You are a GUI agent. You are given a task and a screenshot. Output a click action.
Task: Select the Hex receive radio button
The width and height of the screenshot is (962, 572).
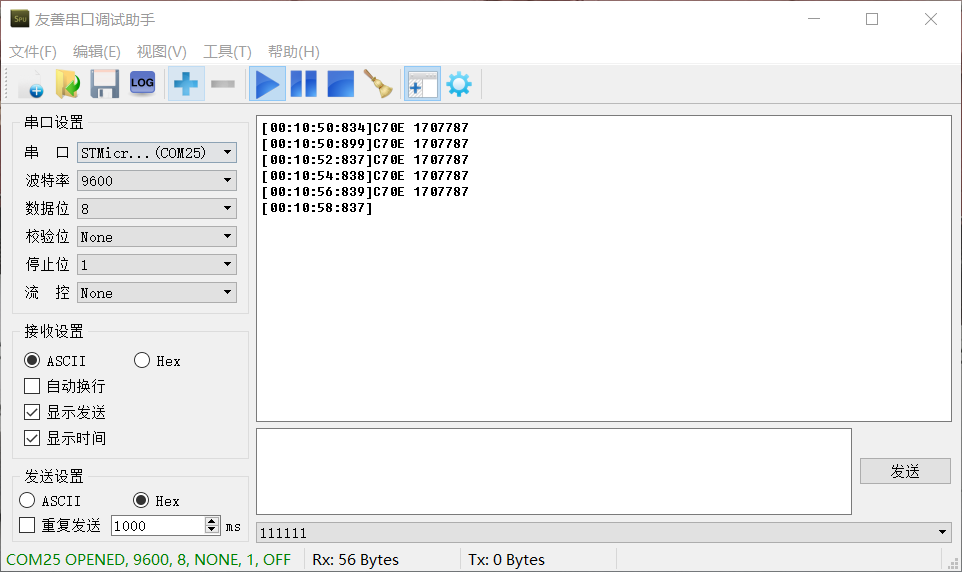[x=142, y=361]
